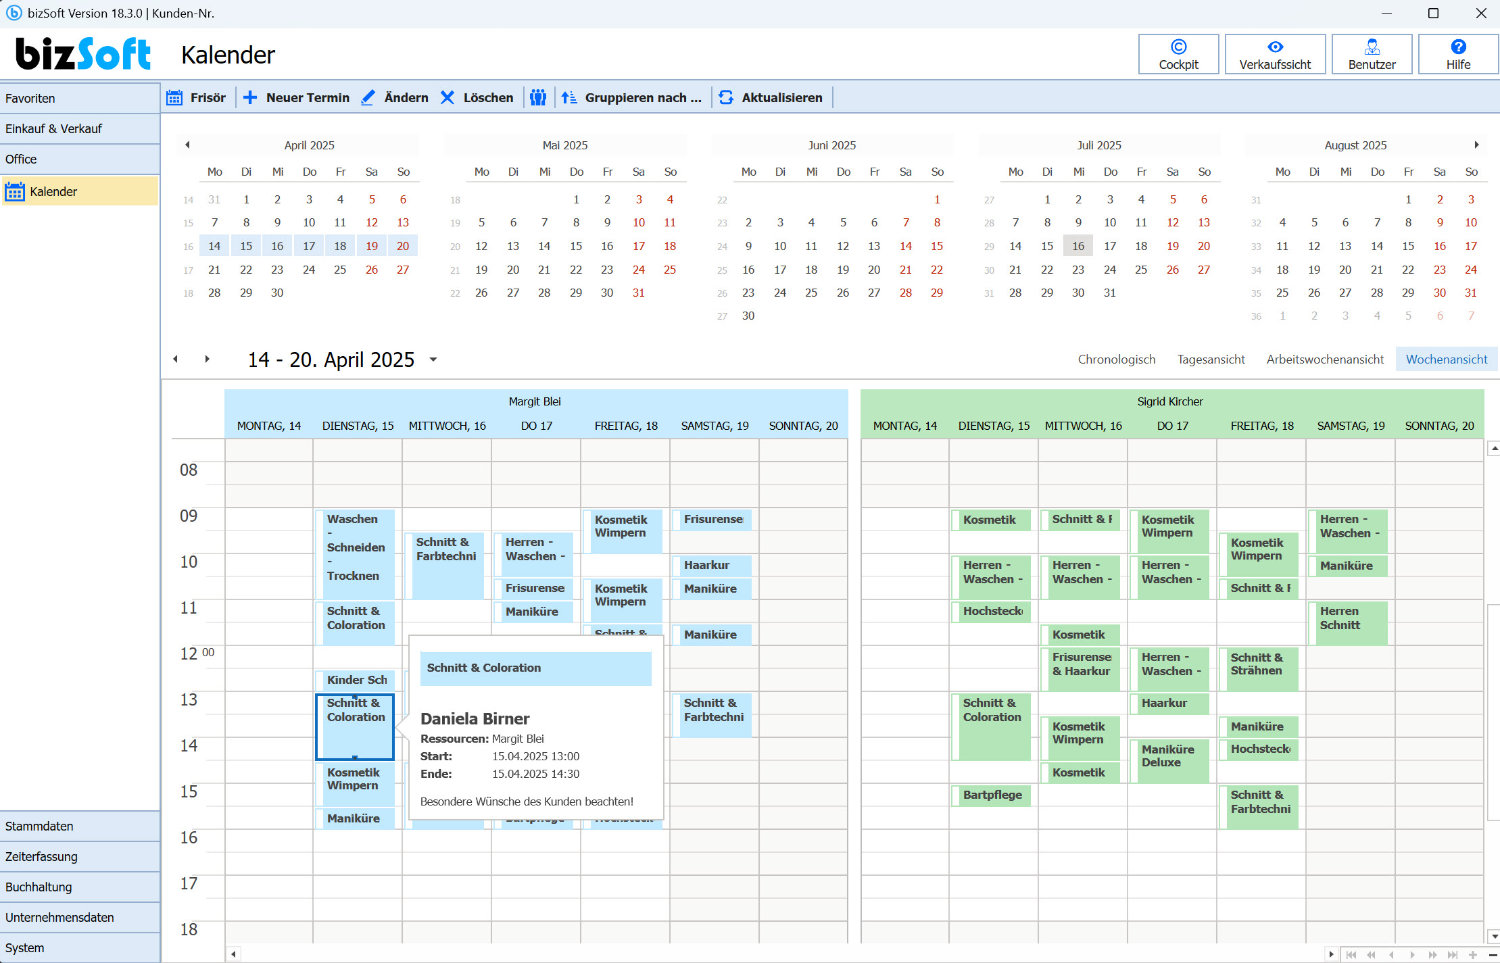Image resolution: width=1500 pixels, height=963 pixels.
Task: Expand the date range dropdown arrow
Action: pos(433,360)
